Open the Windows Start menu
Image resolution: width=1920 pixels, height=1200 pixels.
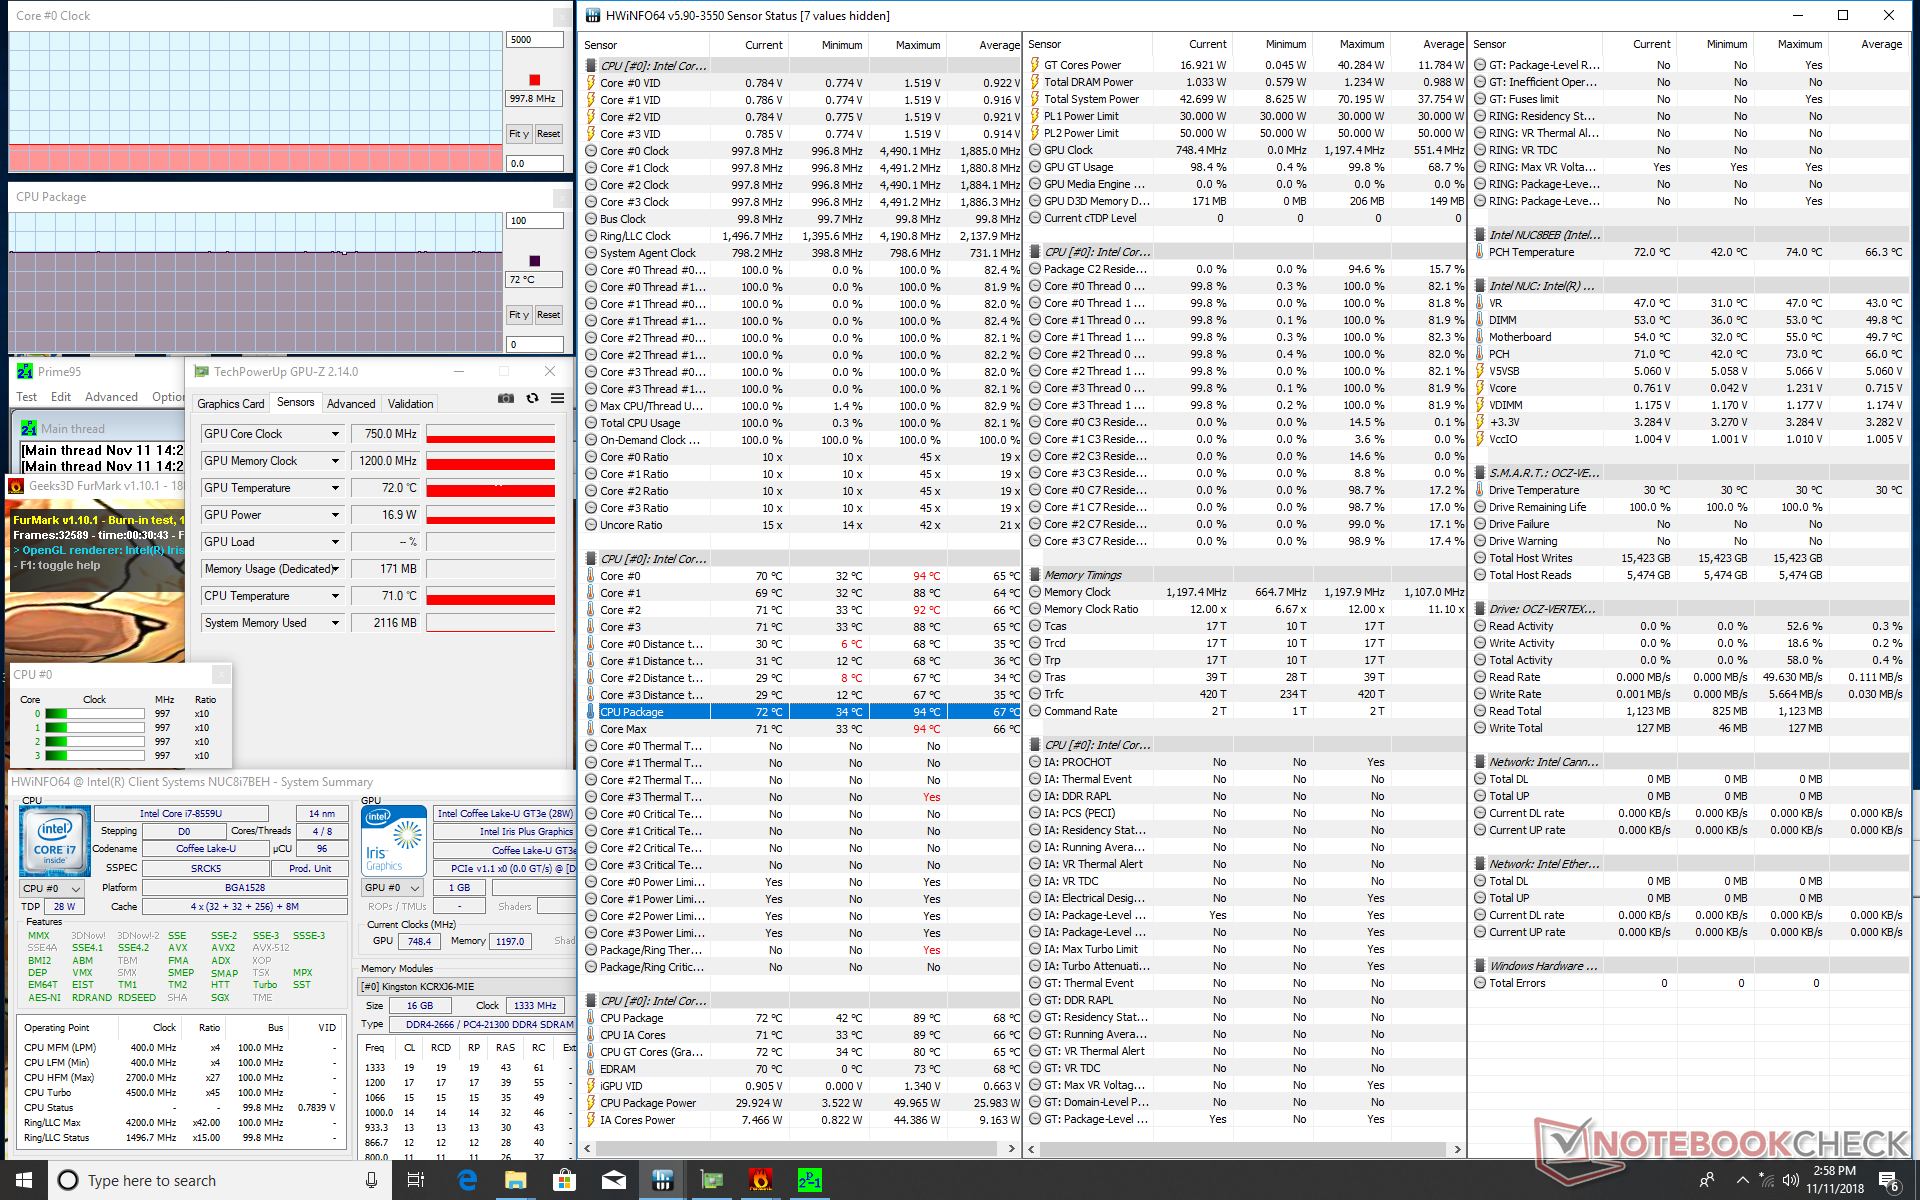pos(24,1180)
